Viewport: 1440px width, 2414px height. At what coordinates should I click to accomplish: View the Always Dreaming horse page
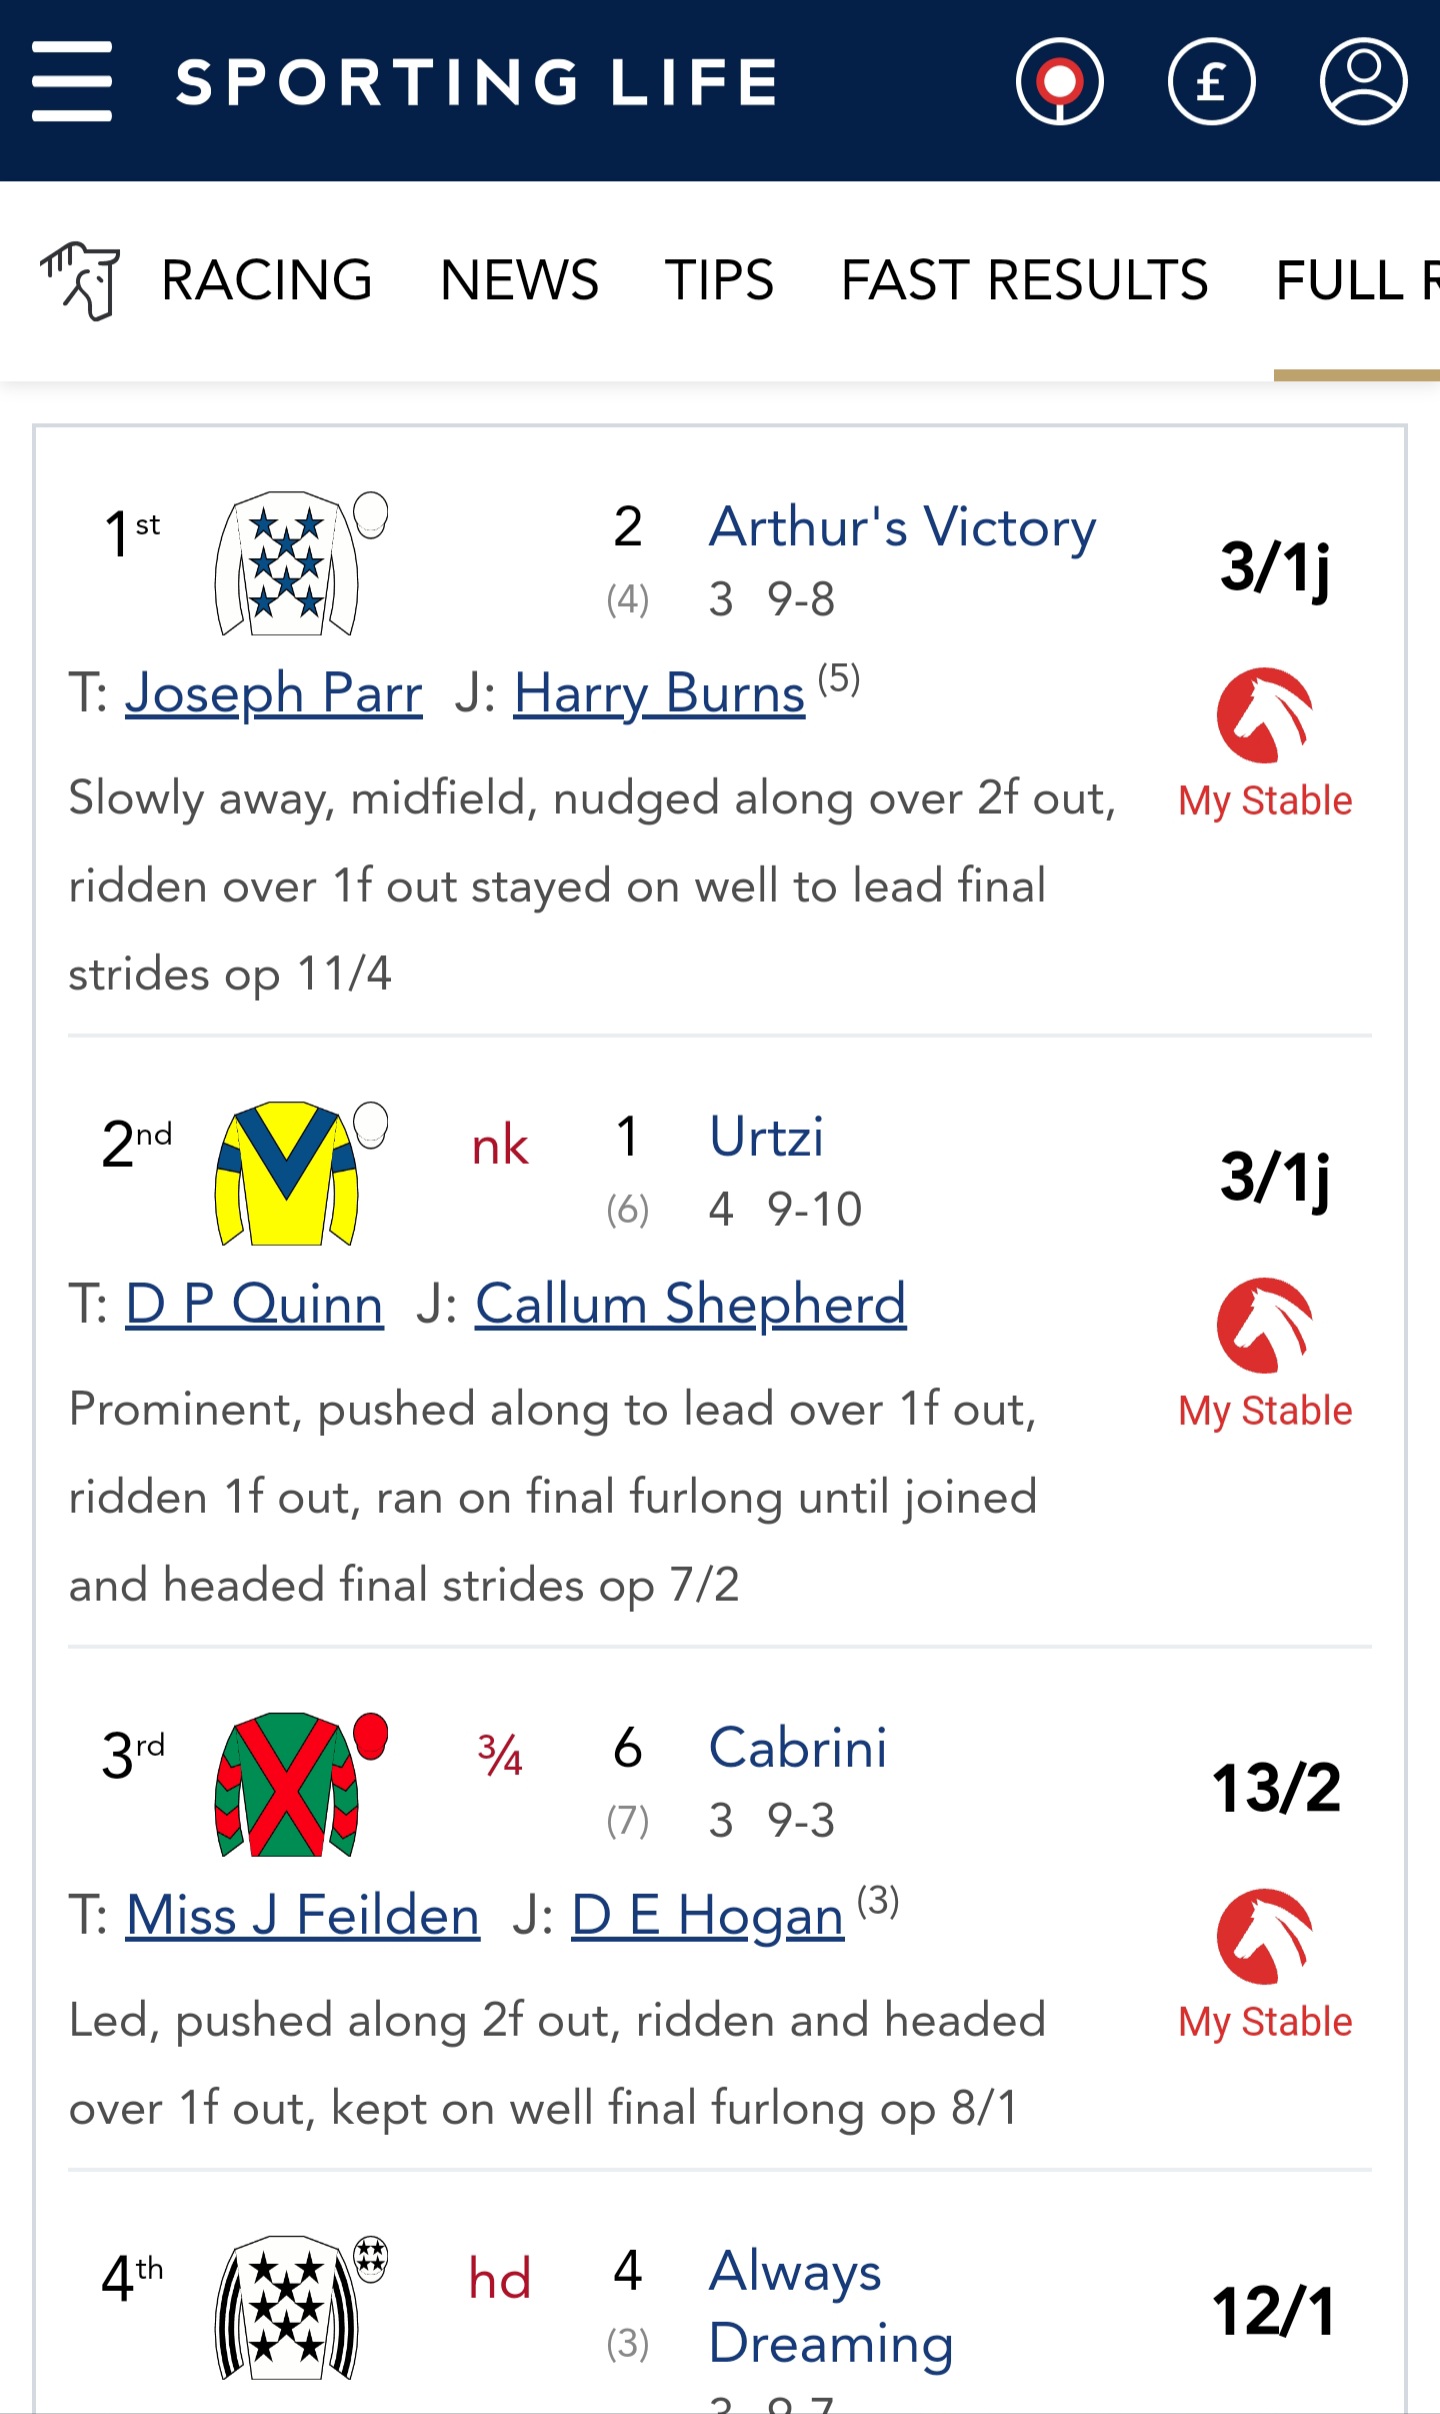[x=830, y=2306]
